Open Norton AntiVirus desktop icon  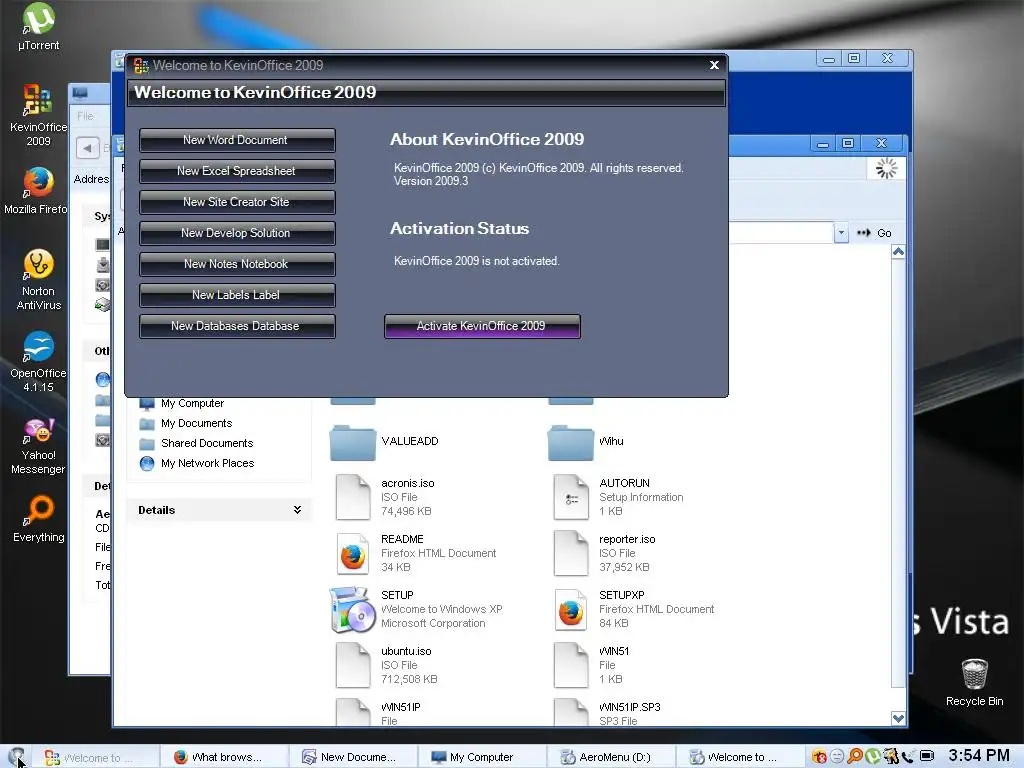point(39,279)
